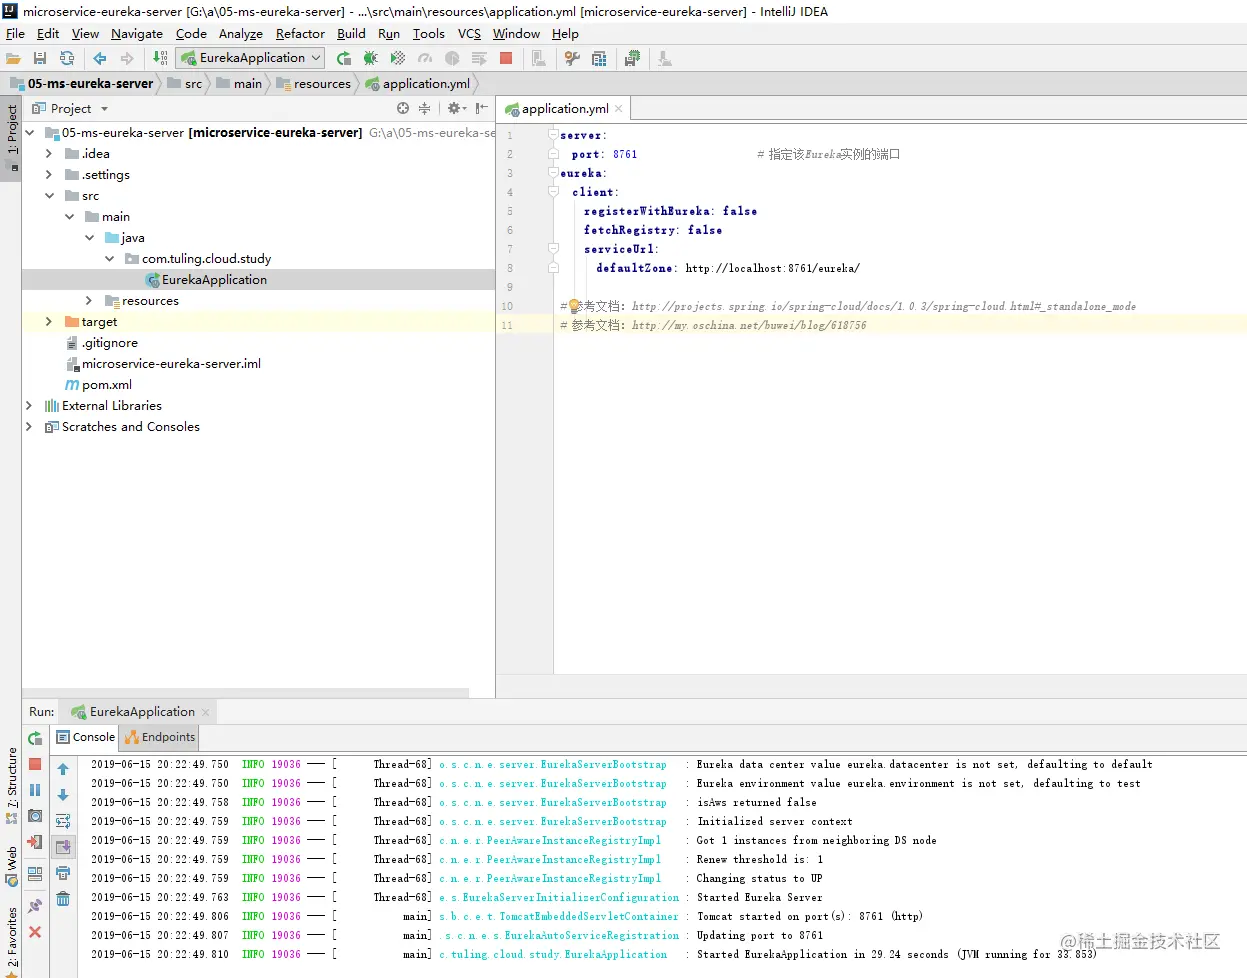
Task: Expand the resources folder in project tree
Action: [x=89, y=301]
